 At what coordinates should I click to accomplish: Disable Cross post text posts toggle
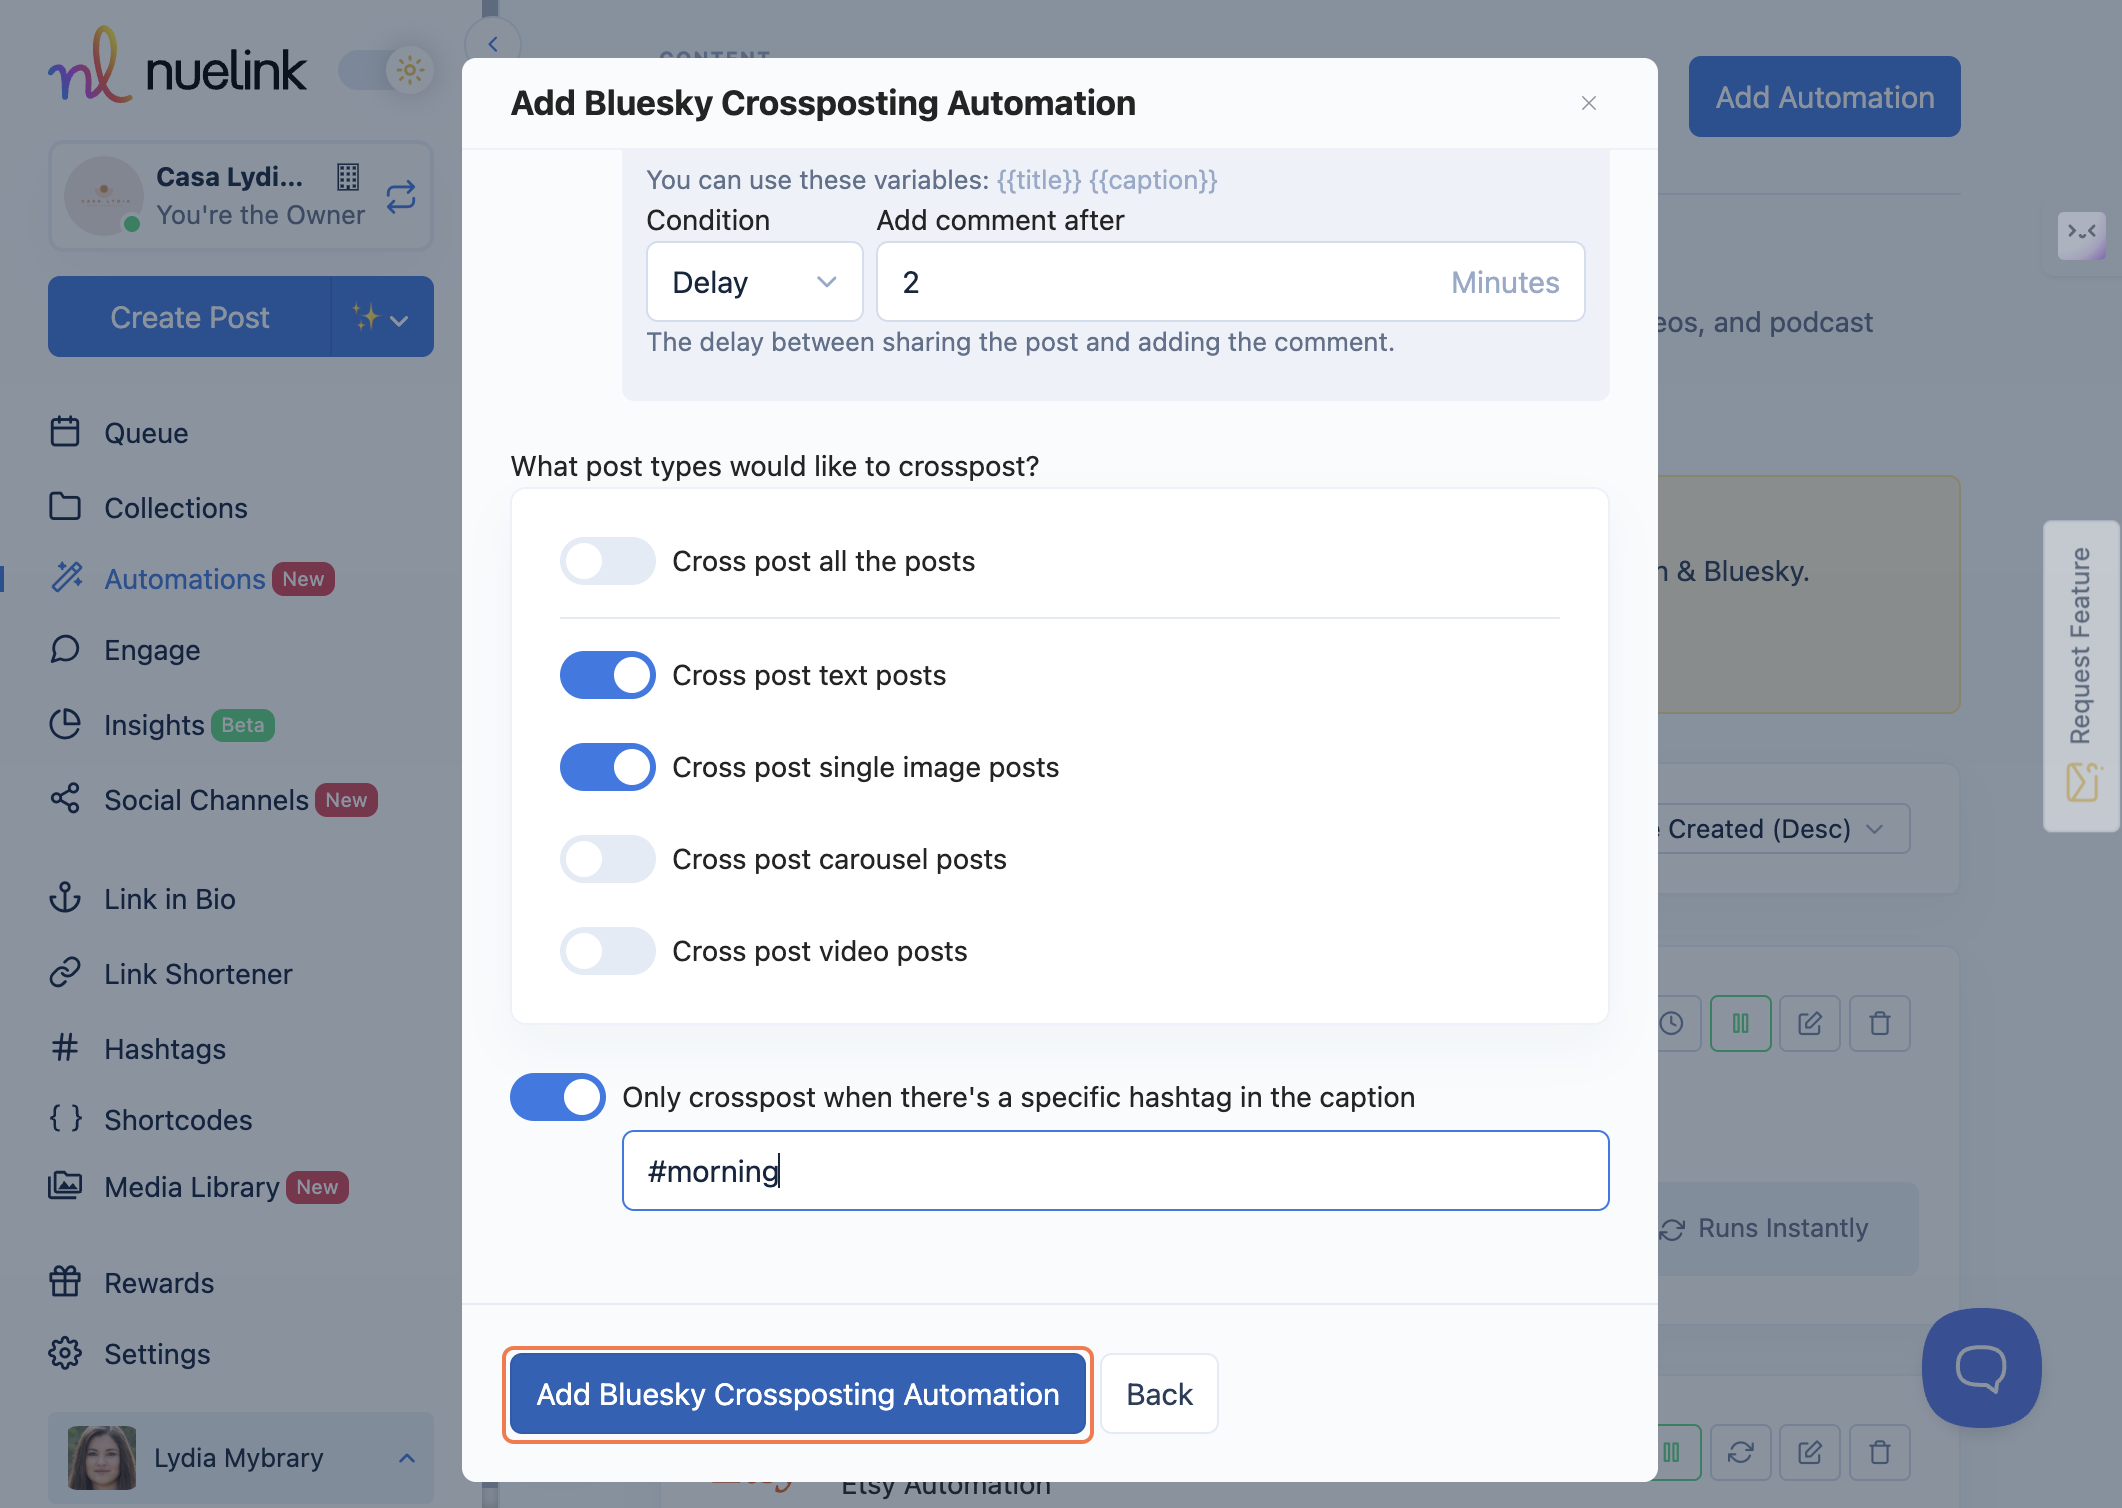(607, 675)
